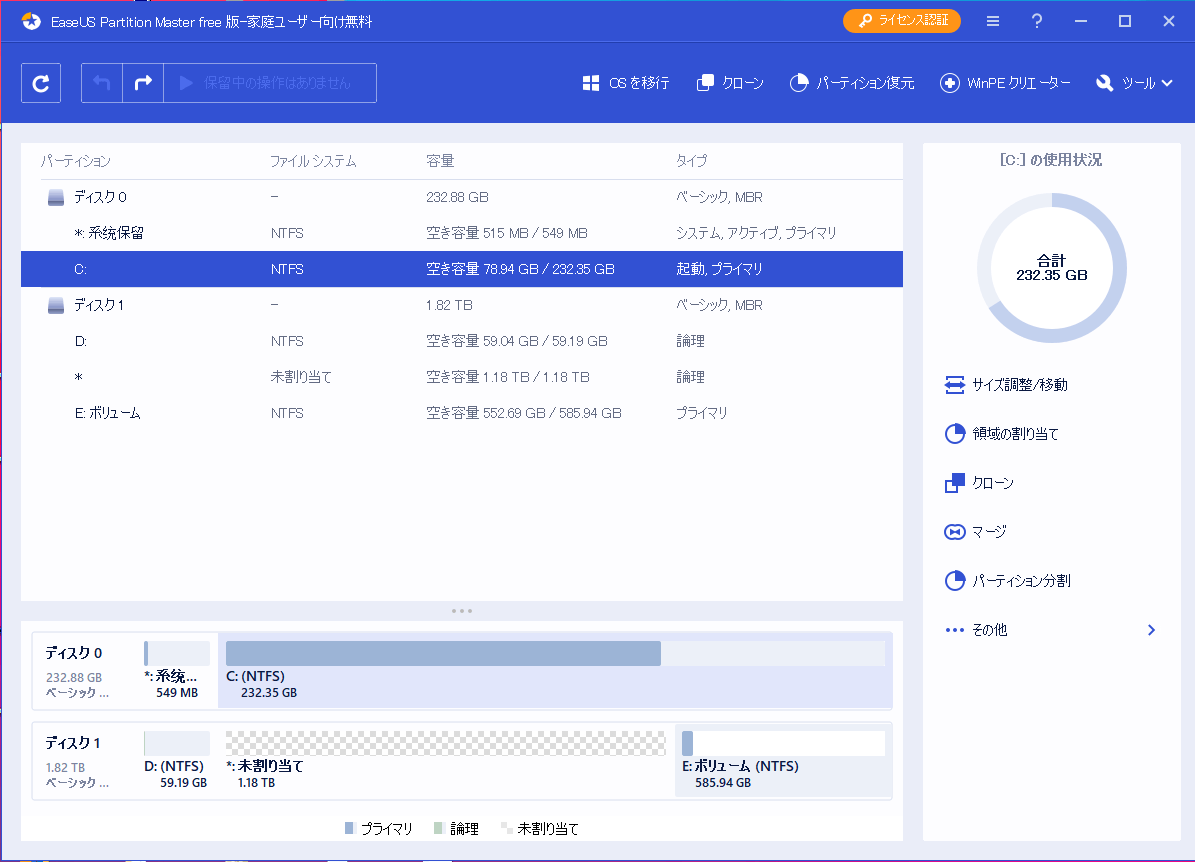Viewport: 1195px width, 862px height.
Task: Open help via the question mark icon
Action: (1036, 21)
